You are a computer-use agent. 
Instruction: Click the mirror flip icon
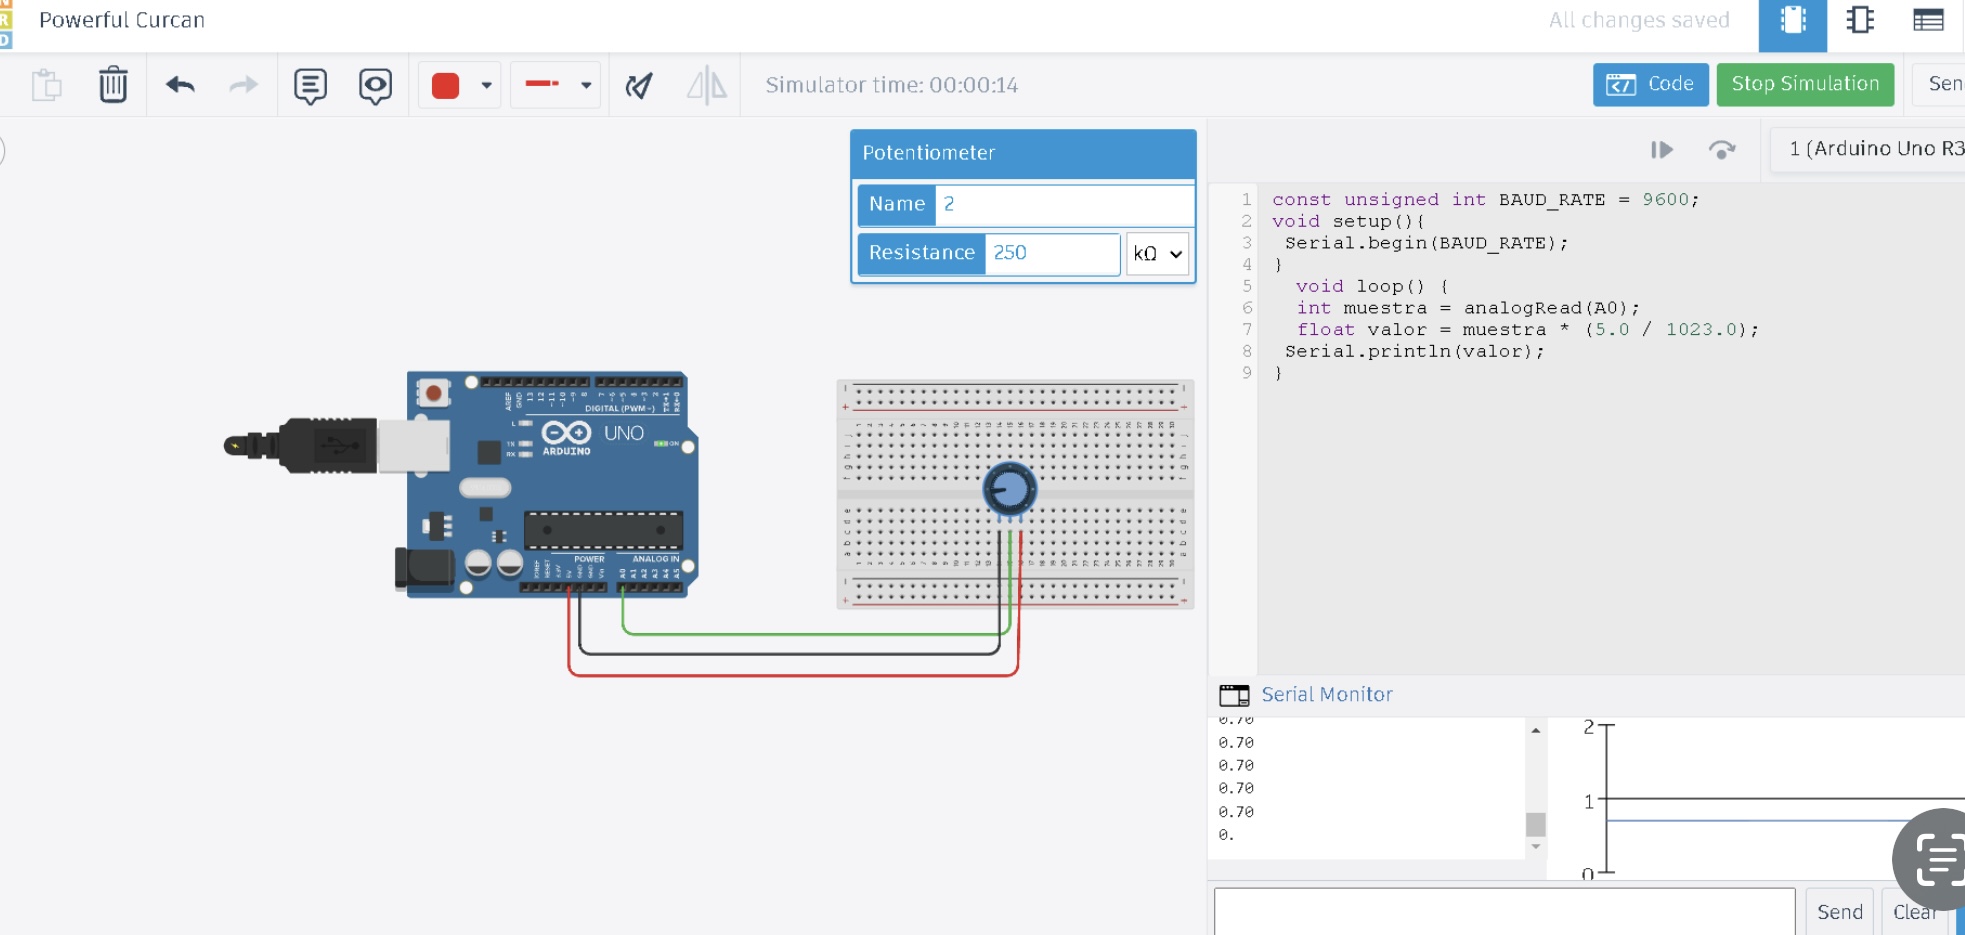(x=706, y=86)
